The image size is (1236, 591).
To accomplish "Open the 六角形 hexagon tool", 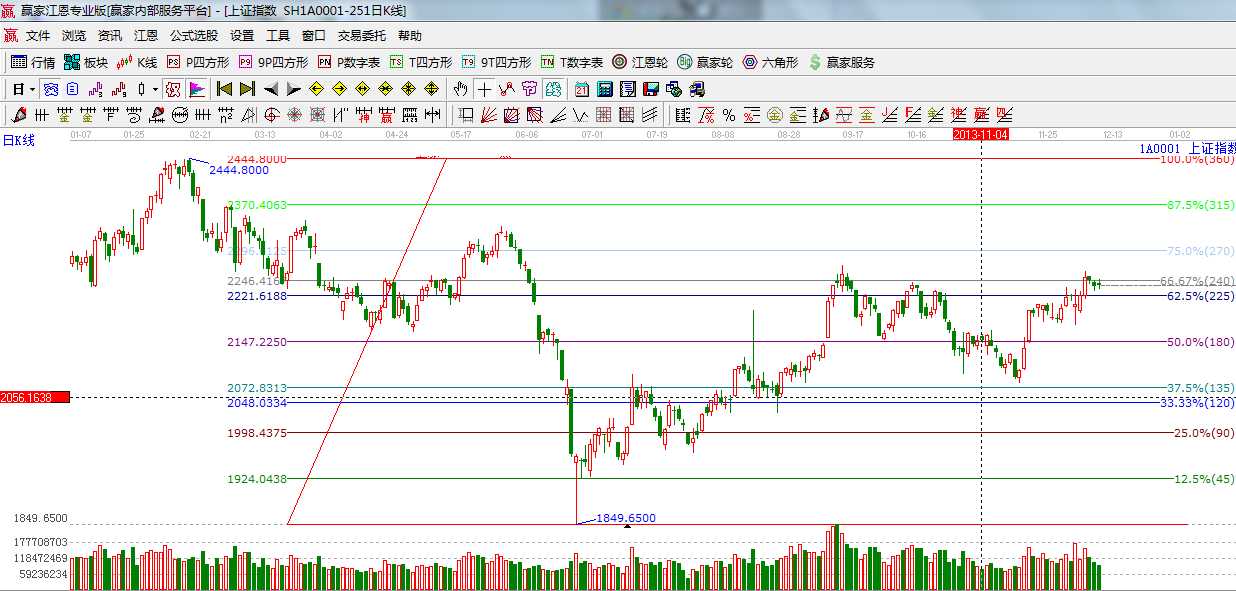I will point(770,62).
